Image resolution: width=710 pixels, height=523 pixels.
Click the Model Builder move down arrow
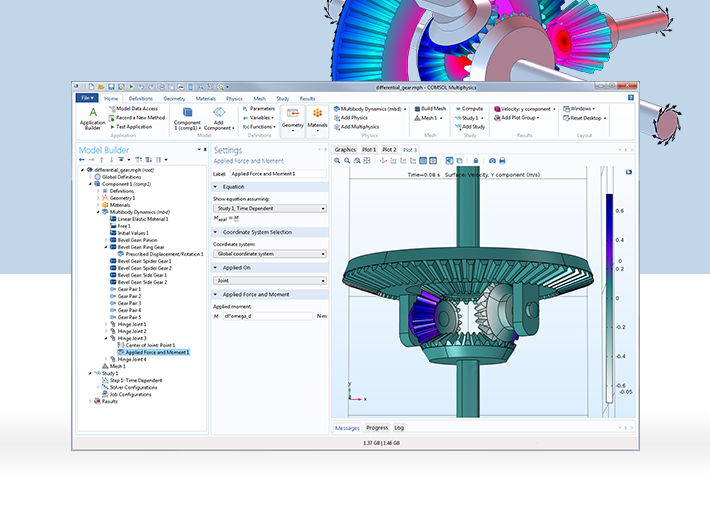click(x=111, y=160)
